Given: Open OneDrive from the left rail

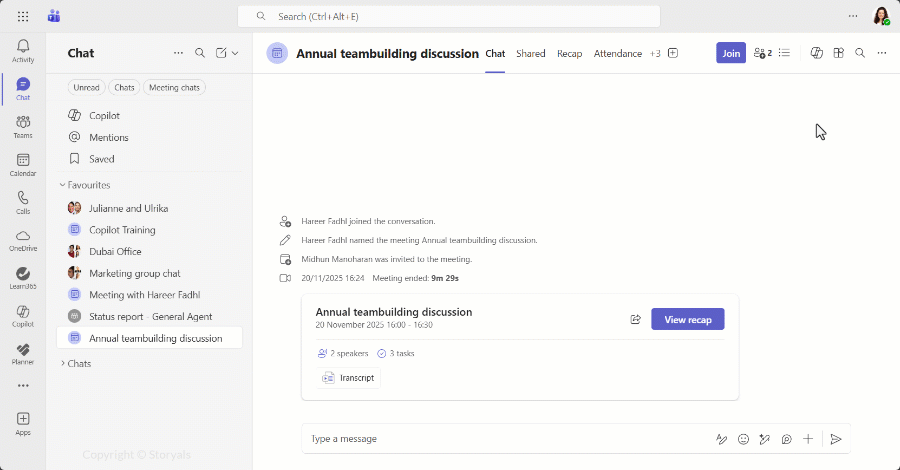Looking at the screenshot, I should [23, 240].
